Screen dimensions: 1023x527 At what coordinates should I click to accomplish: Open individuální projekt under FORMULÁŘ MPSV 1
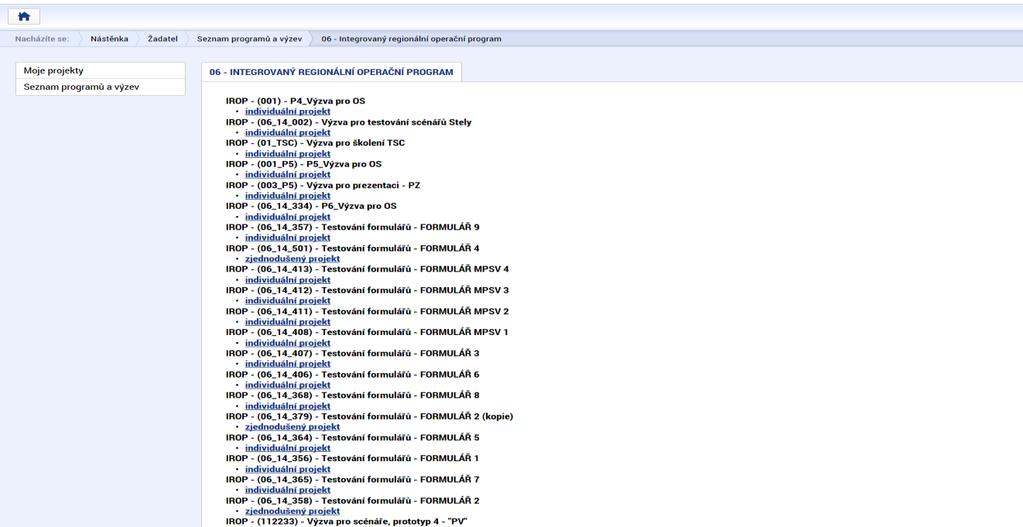(x=288, y=342)
